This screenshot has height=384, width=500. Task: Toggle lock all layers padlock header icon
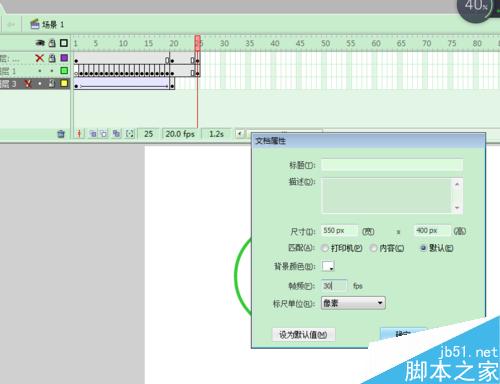pyautogui.click(x=52, y=43)
